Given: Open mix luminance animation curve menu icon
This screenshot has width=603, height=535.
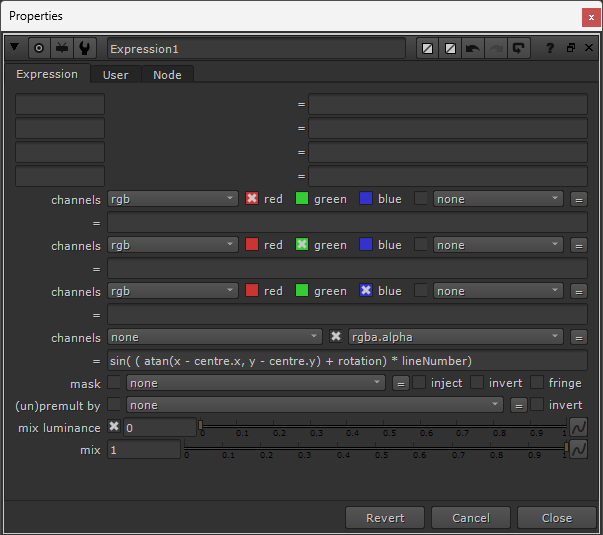Looking at the screenshot, I should coord(579,427).
